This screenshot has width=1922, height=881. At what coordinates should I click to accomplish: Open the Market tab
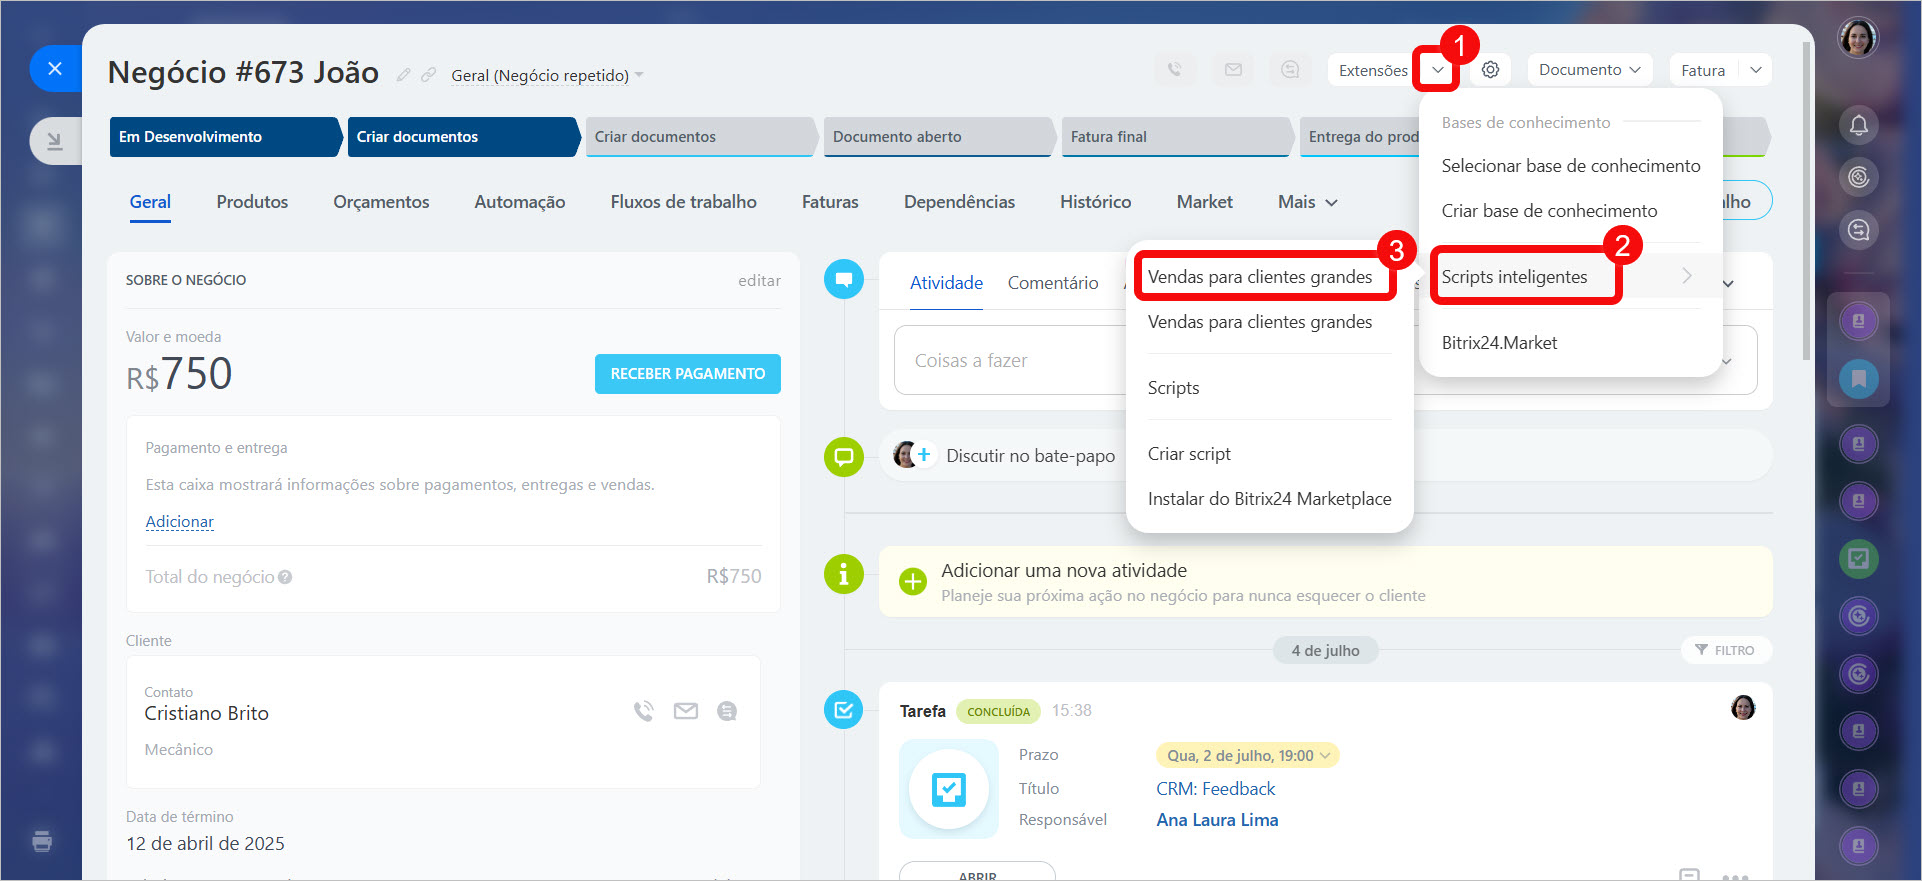tap(1205, 202)
